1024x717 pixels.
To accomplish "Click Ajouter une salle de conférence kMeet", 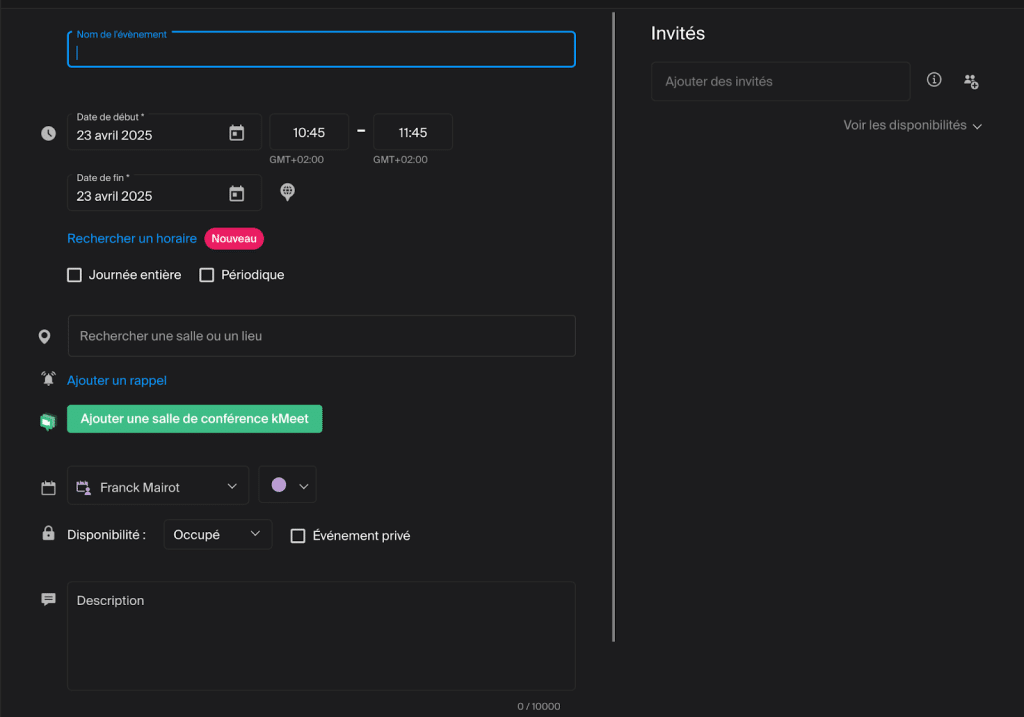I will point(195,419).
